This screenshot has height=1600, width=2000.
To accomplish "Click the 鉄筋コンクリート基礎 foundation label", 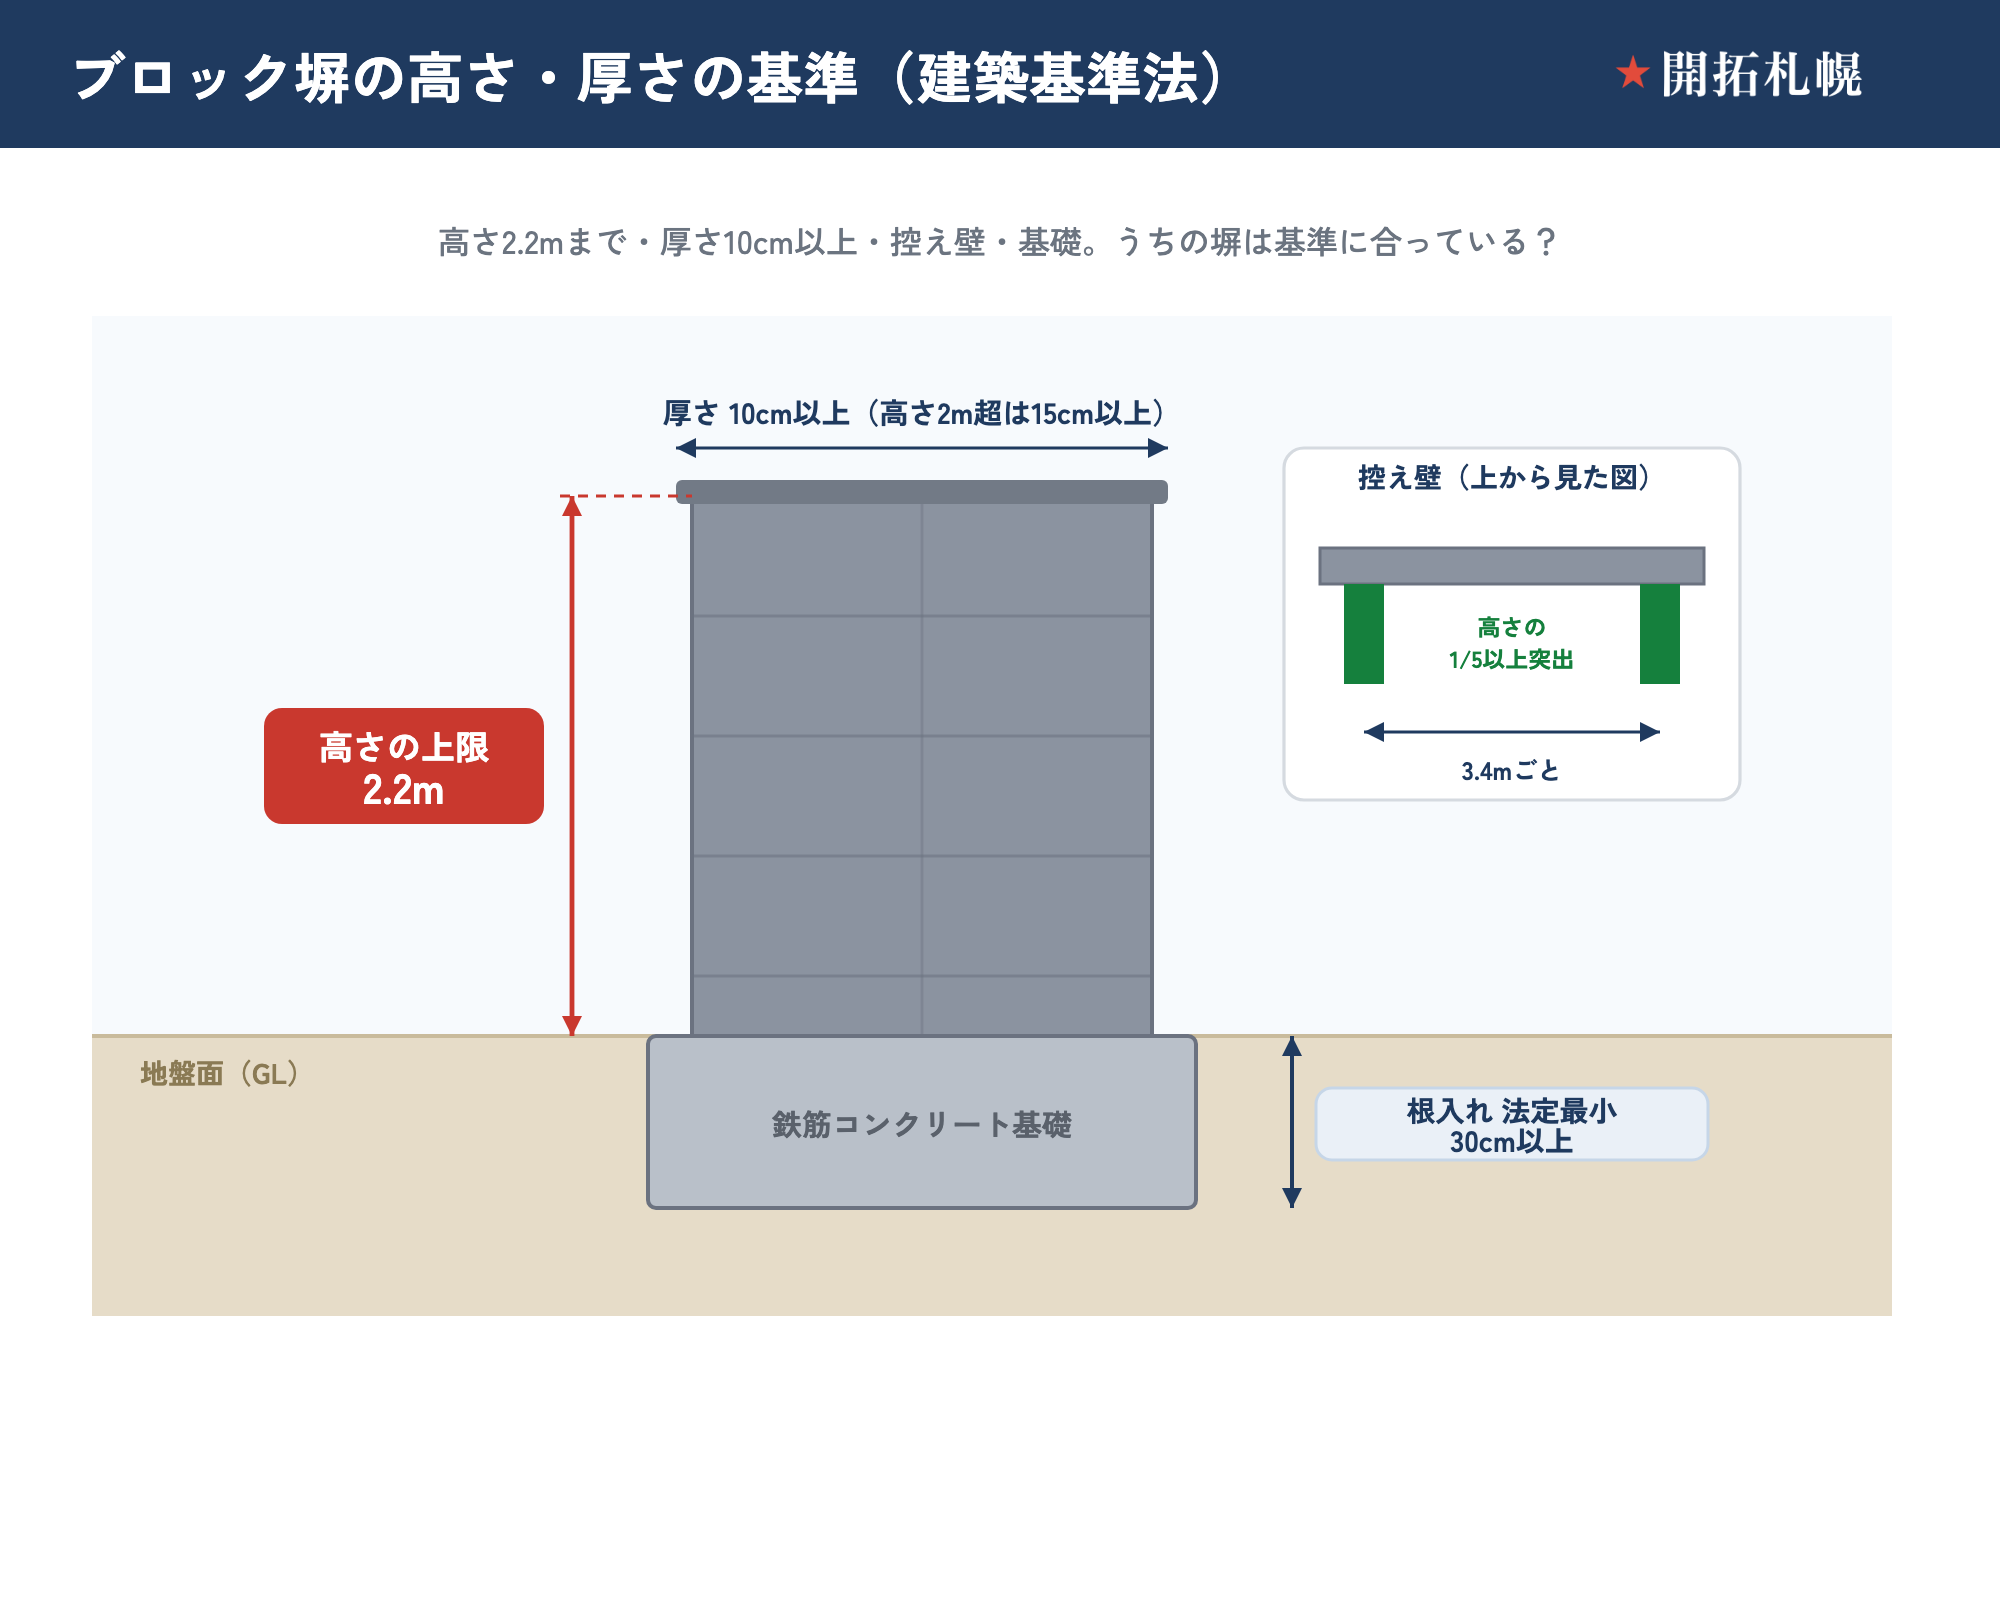I will point(922,1124).
